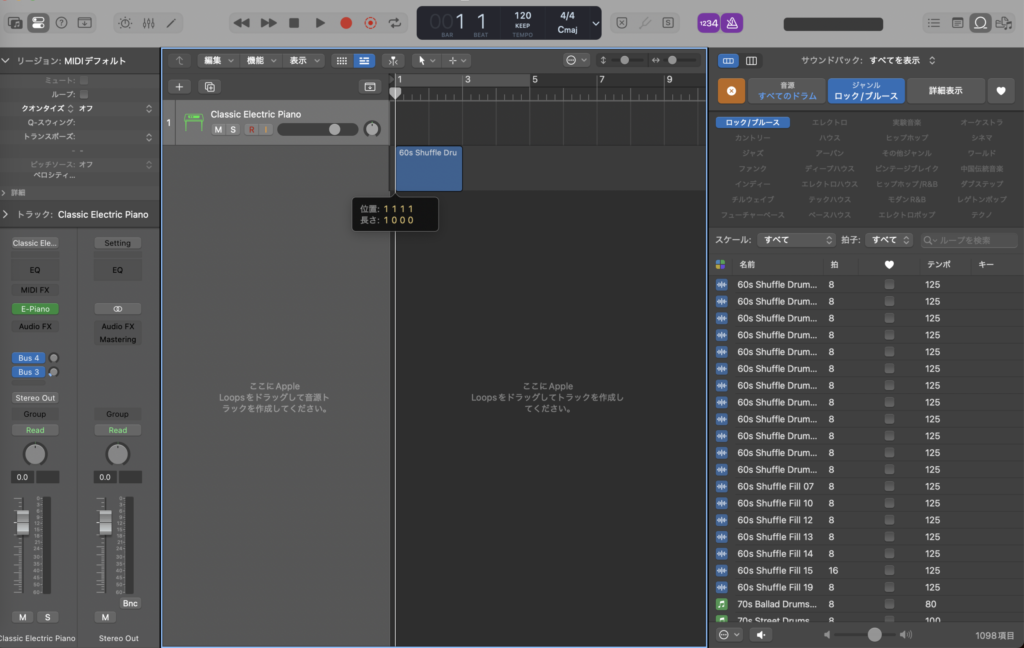The image size is (1024, 648).
Task: Open the Library panel icon
Action: point(16,21)
